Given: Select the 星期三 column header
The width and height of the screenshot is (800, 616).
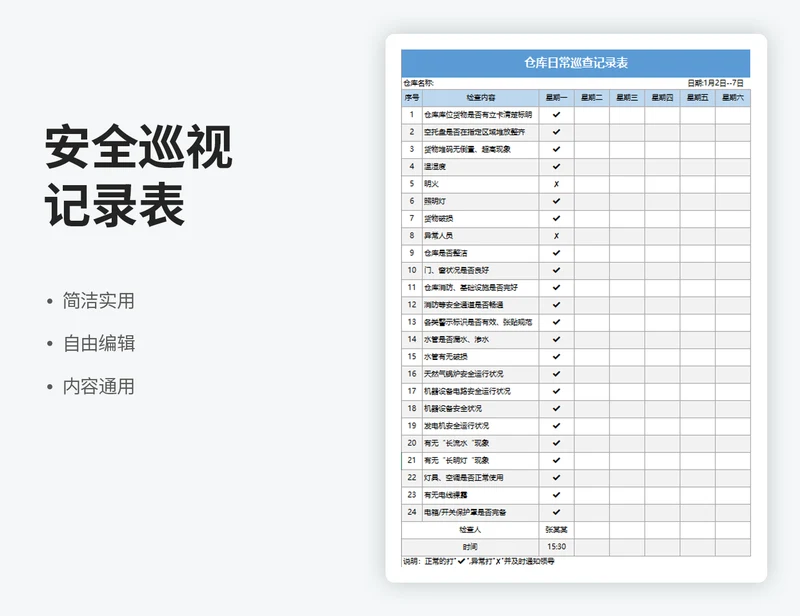Looking at the screenshot, I should tap(627, 97).
